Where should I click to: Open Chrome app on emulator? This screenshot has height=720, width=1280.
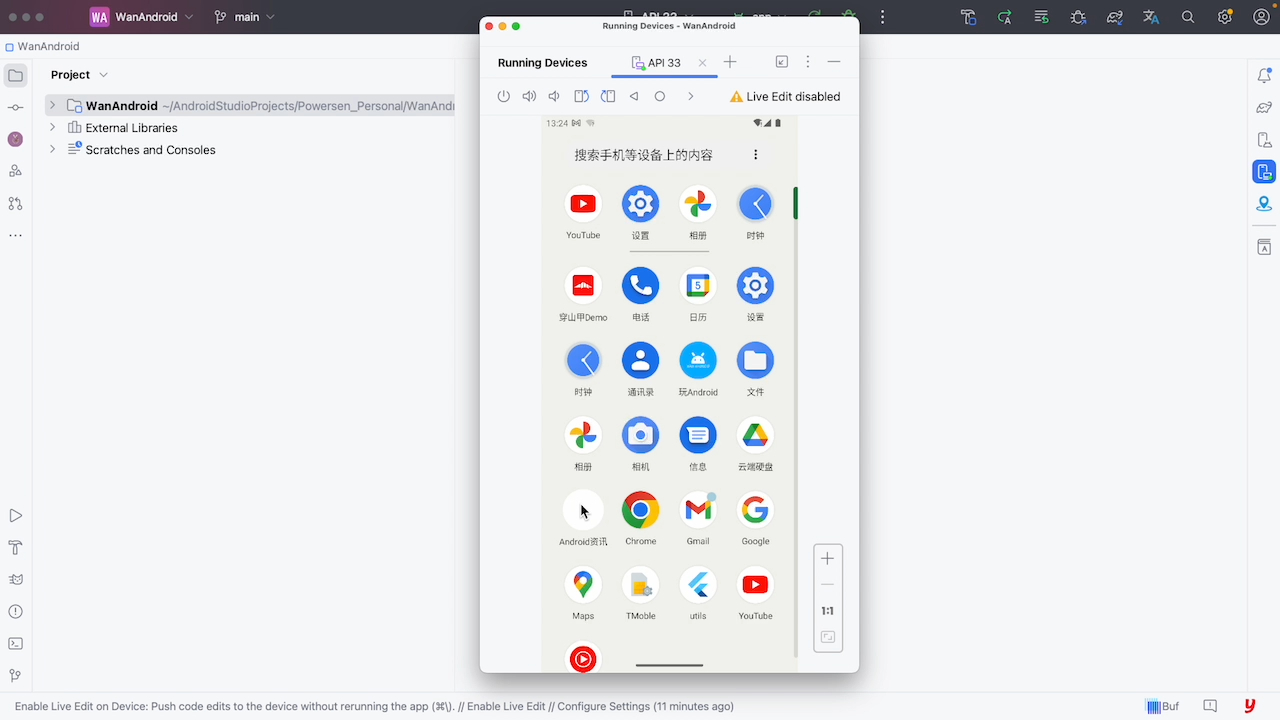click(x=640, y=518)
